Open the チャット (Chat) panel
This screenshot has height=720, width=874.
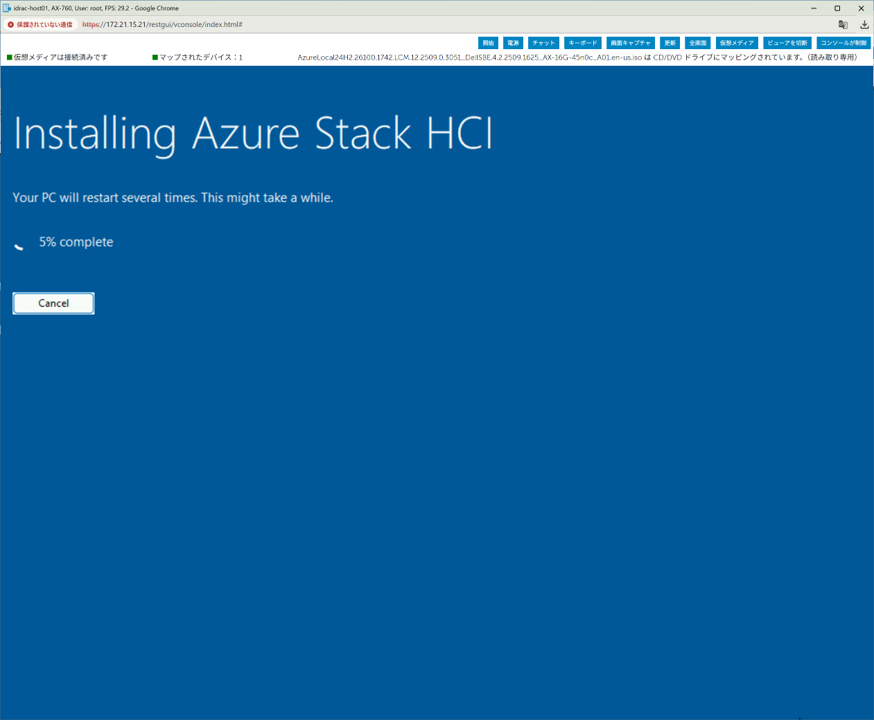coord(543,43)
